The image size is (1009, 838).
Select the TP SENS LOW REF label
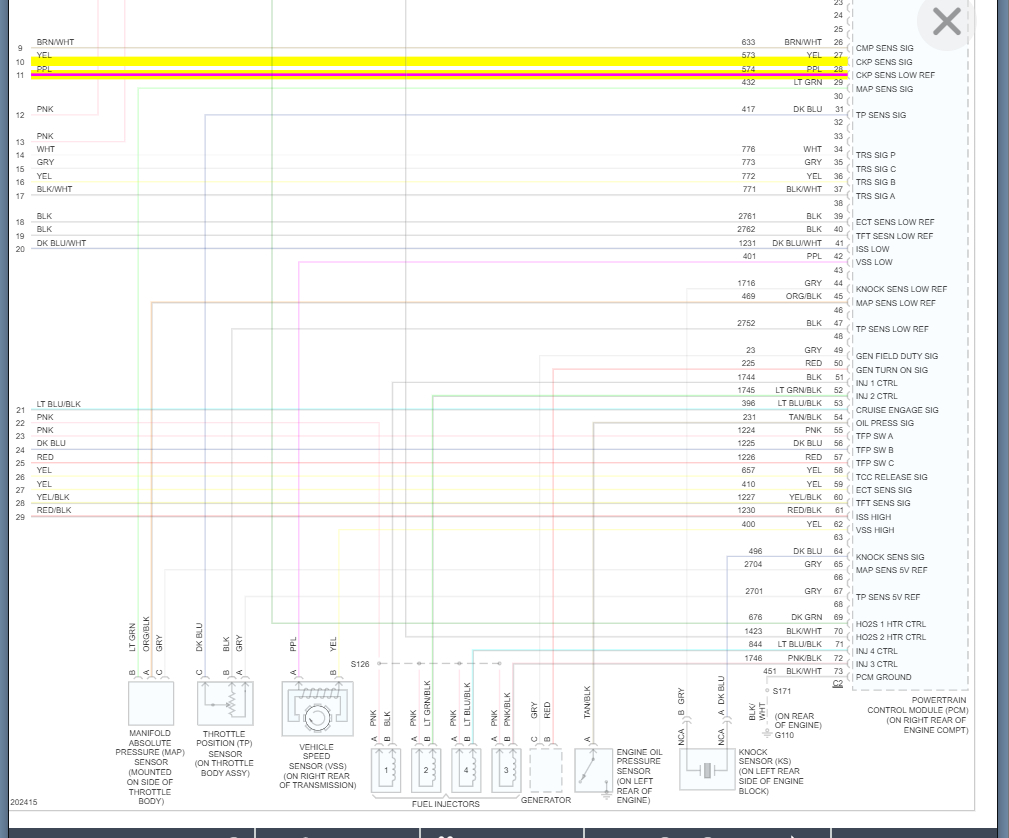[892, 329]
